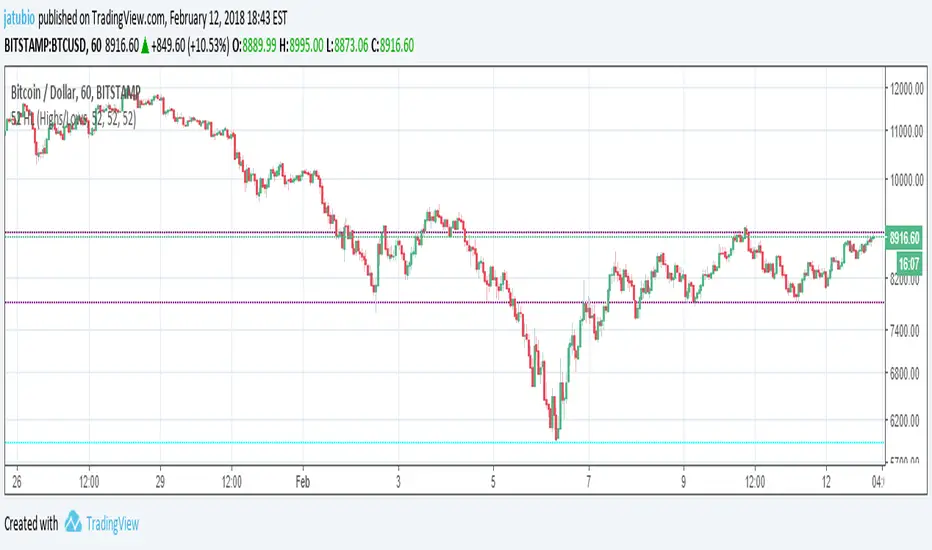Click the 7 date label on time axis
This screenshot has width=932, height=550.
(x=587, y=479)
